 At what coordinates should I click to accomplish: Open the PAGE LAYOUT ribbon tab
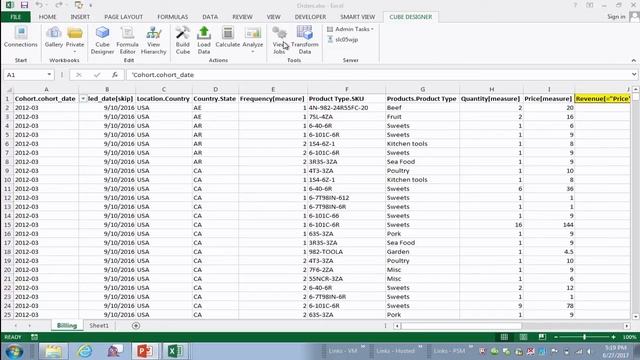124,17
